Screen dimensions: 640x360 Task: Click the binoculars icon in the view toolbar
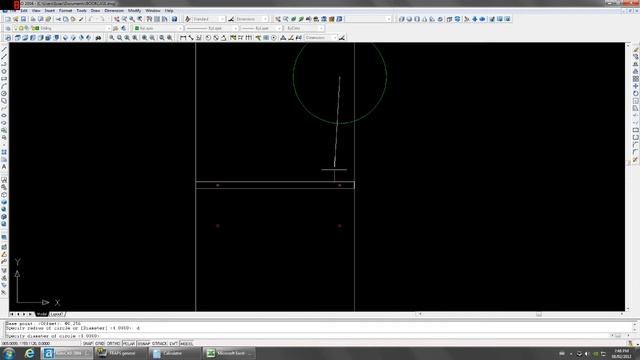(98, 38)
